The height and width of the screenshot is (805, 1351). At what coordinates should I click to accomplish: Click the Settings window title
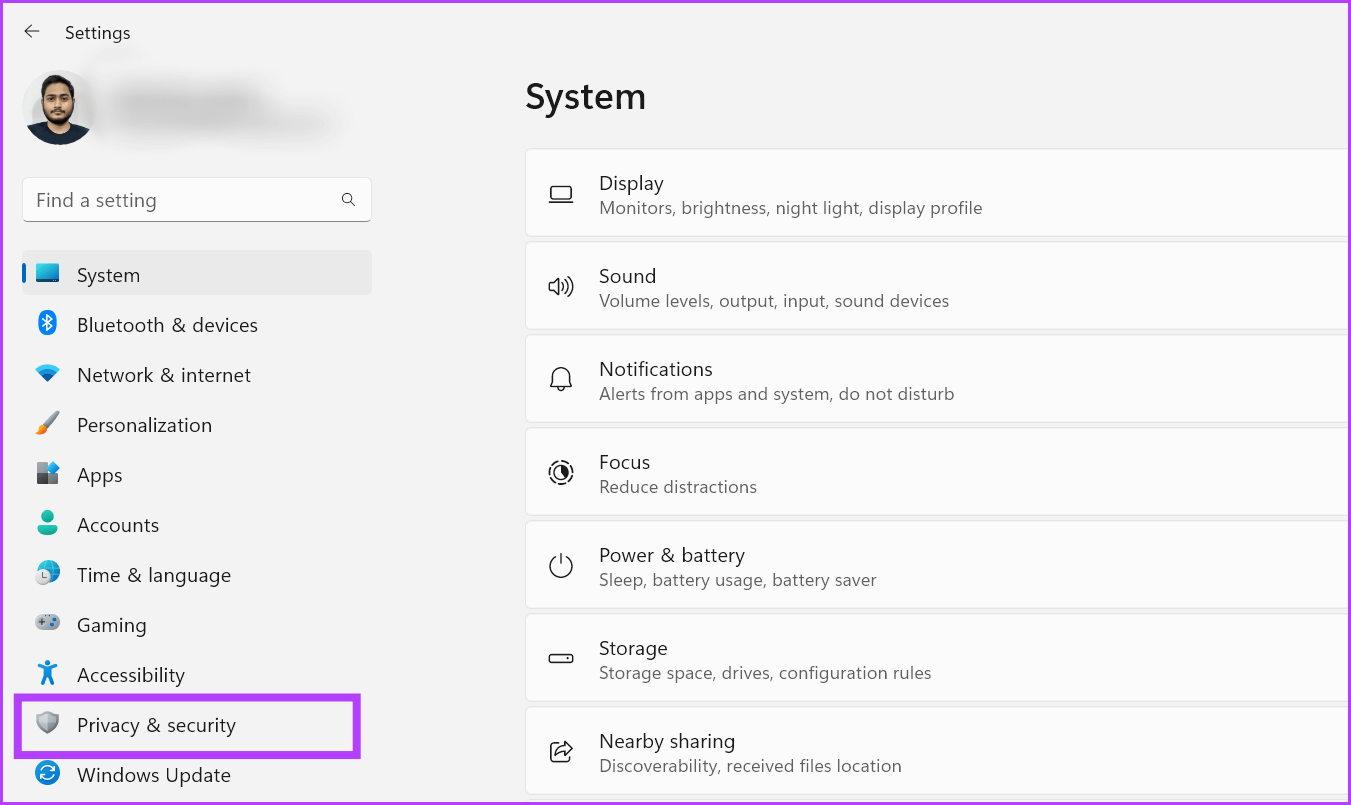pos(98,33)
